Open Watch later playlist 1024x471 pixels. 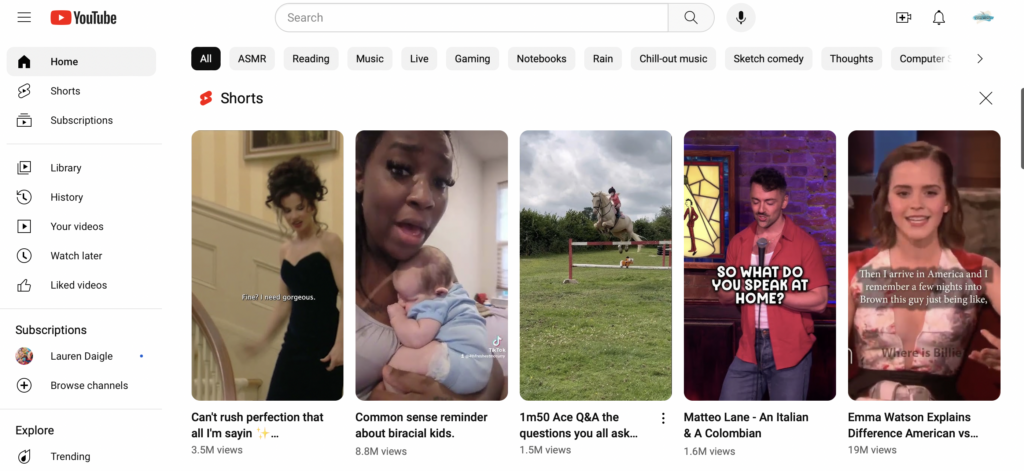point(82,255)
